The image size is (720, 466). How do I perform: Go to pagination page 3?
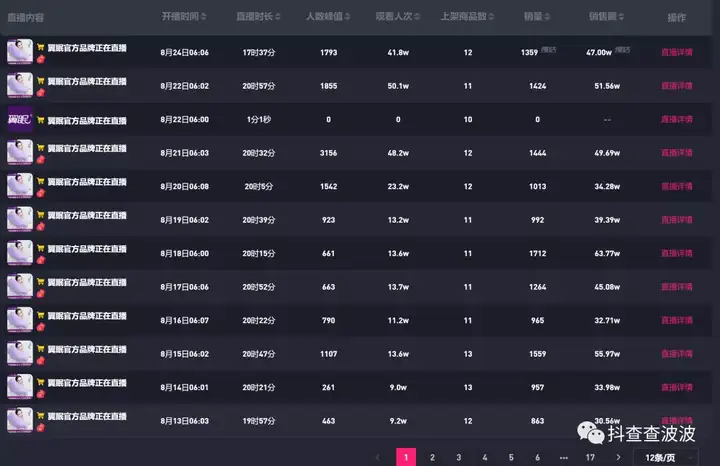pyautogui.click(x=458, y=457)
